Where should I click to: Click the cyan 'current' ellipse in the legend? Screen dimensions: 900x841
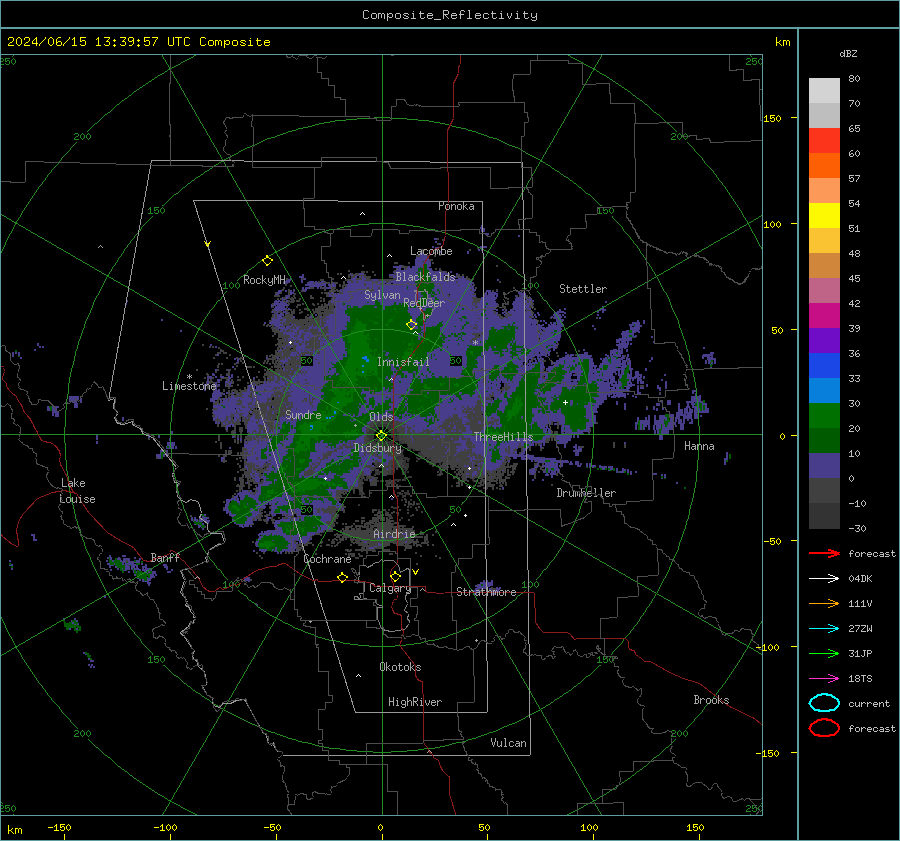tap(824, 703)
